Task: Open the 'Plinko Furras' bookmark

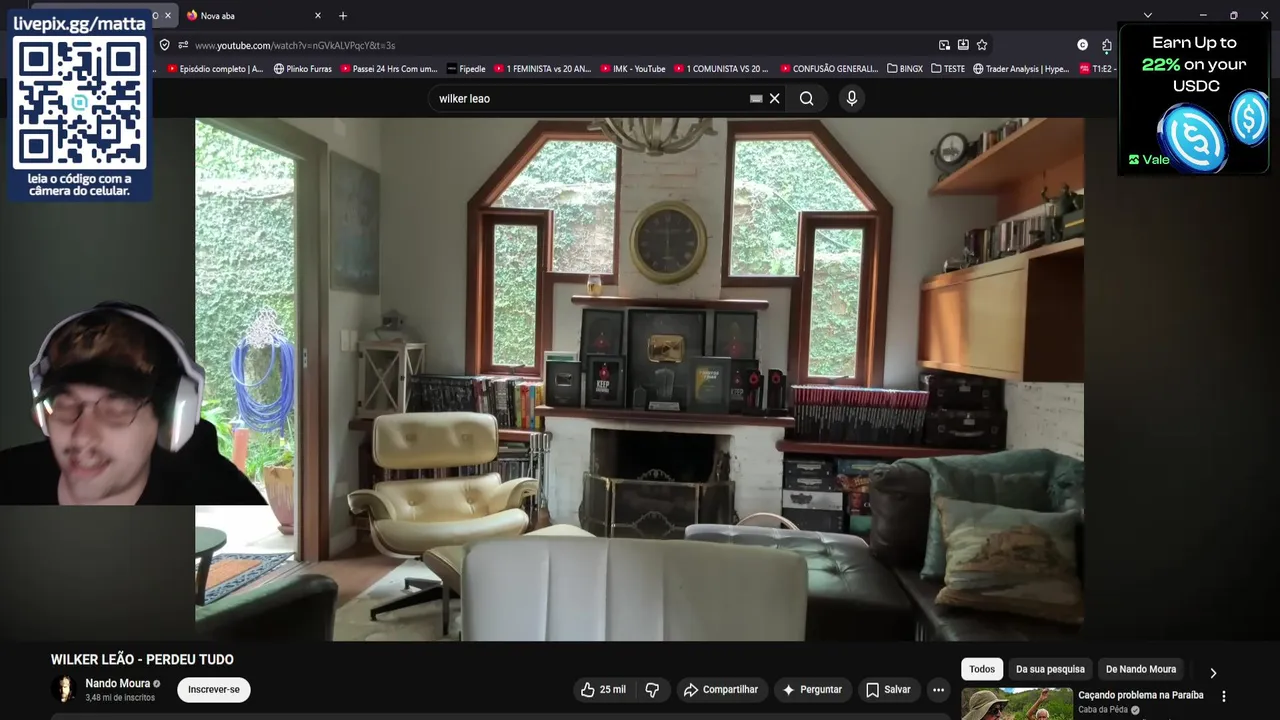Action: coord(303,69)
